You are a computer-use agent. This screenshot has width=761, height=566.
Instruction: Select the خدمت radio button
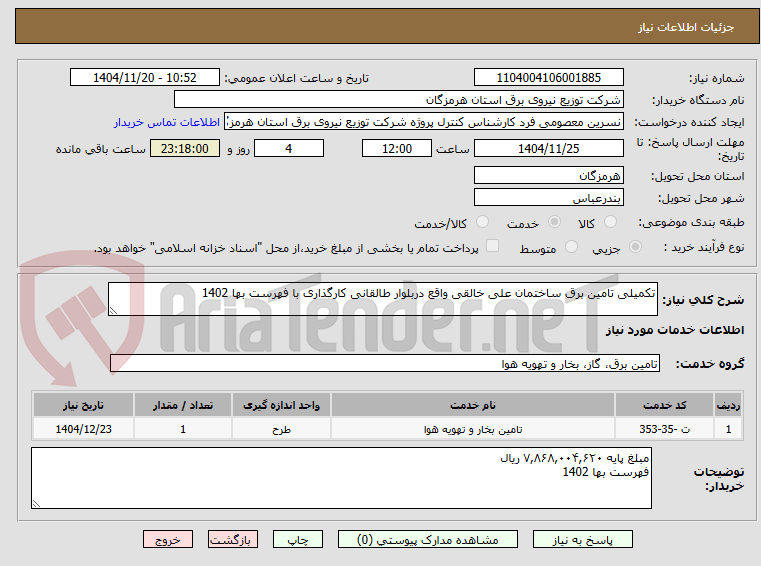[554, 222]
